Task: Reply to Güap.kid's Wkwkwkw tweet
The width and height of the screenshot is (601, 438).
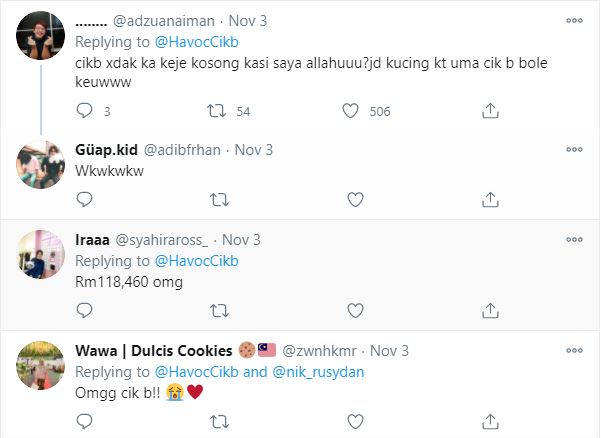Action: click(86, 200)
